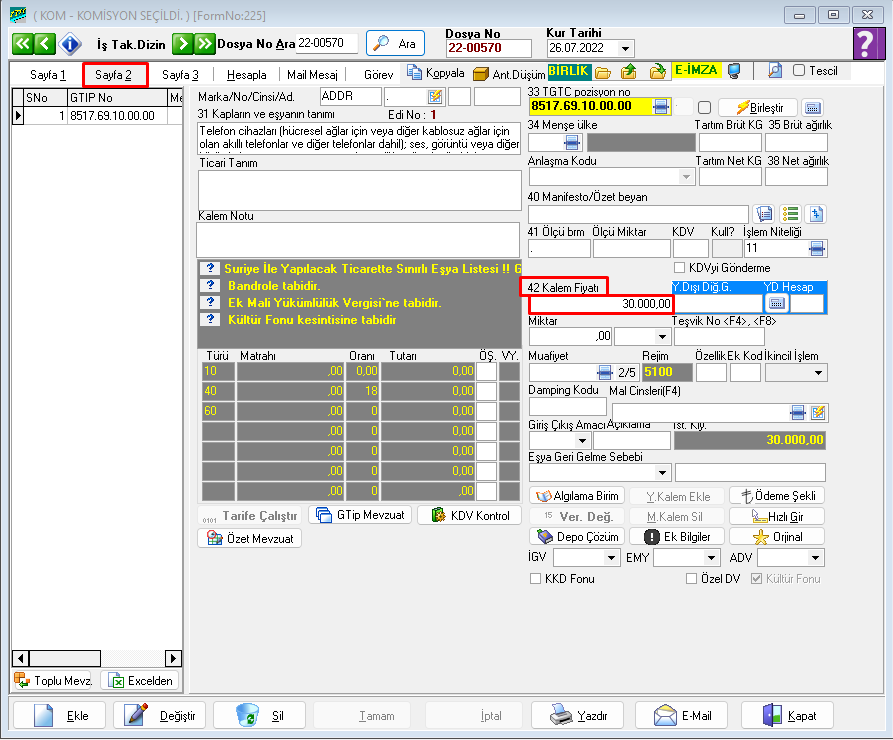Enable the KKD Fonu checkbox
This screenshot has height=740, width=893.
tap(535, 579)
